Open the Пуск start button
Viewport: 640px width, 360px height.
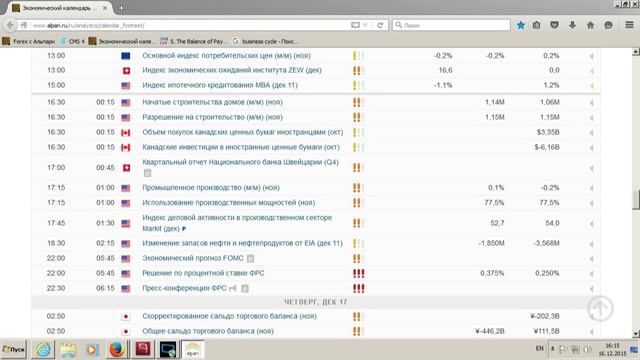click(x=13, y=349)
